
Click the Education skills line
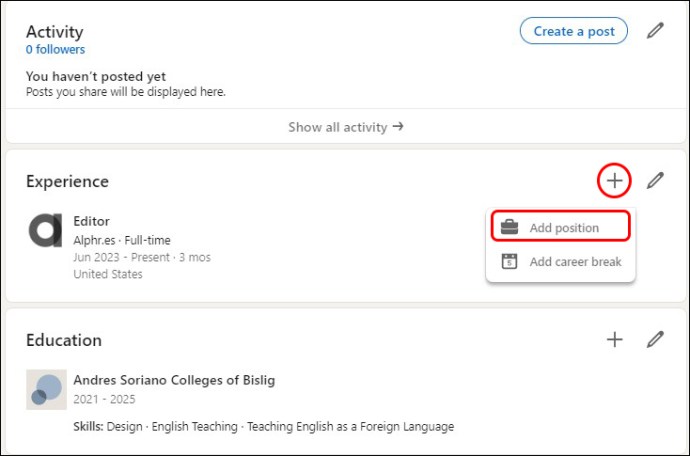pos(264,427)
